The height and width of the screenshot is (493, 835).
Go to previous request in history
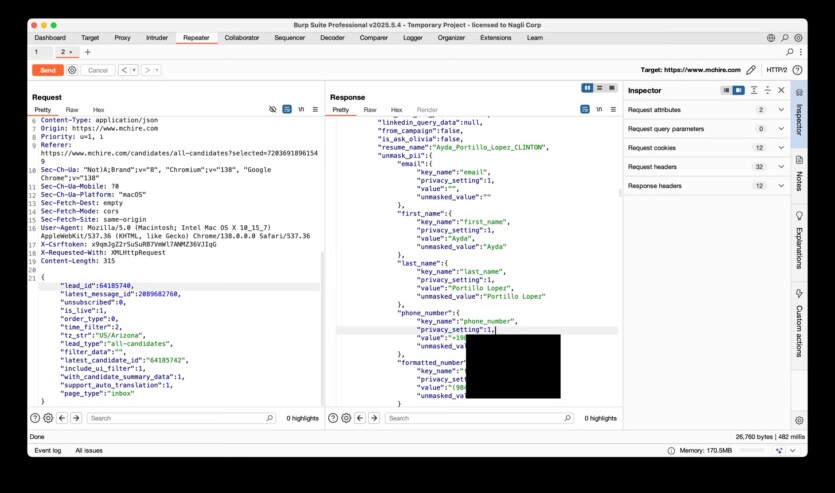pos(124,70)
